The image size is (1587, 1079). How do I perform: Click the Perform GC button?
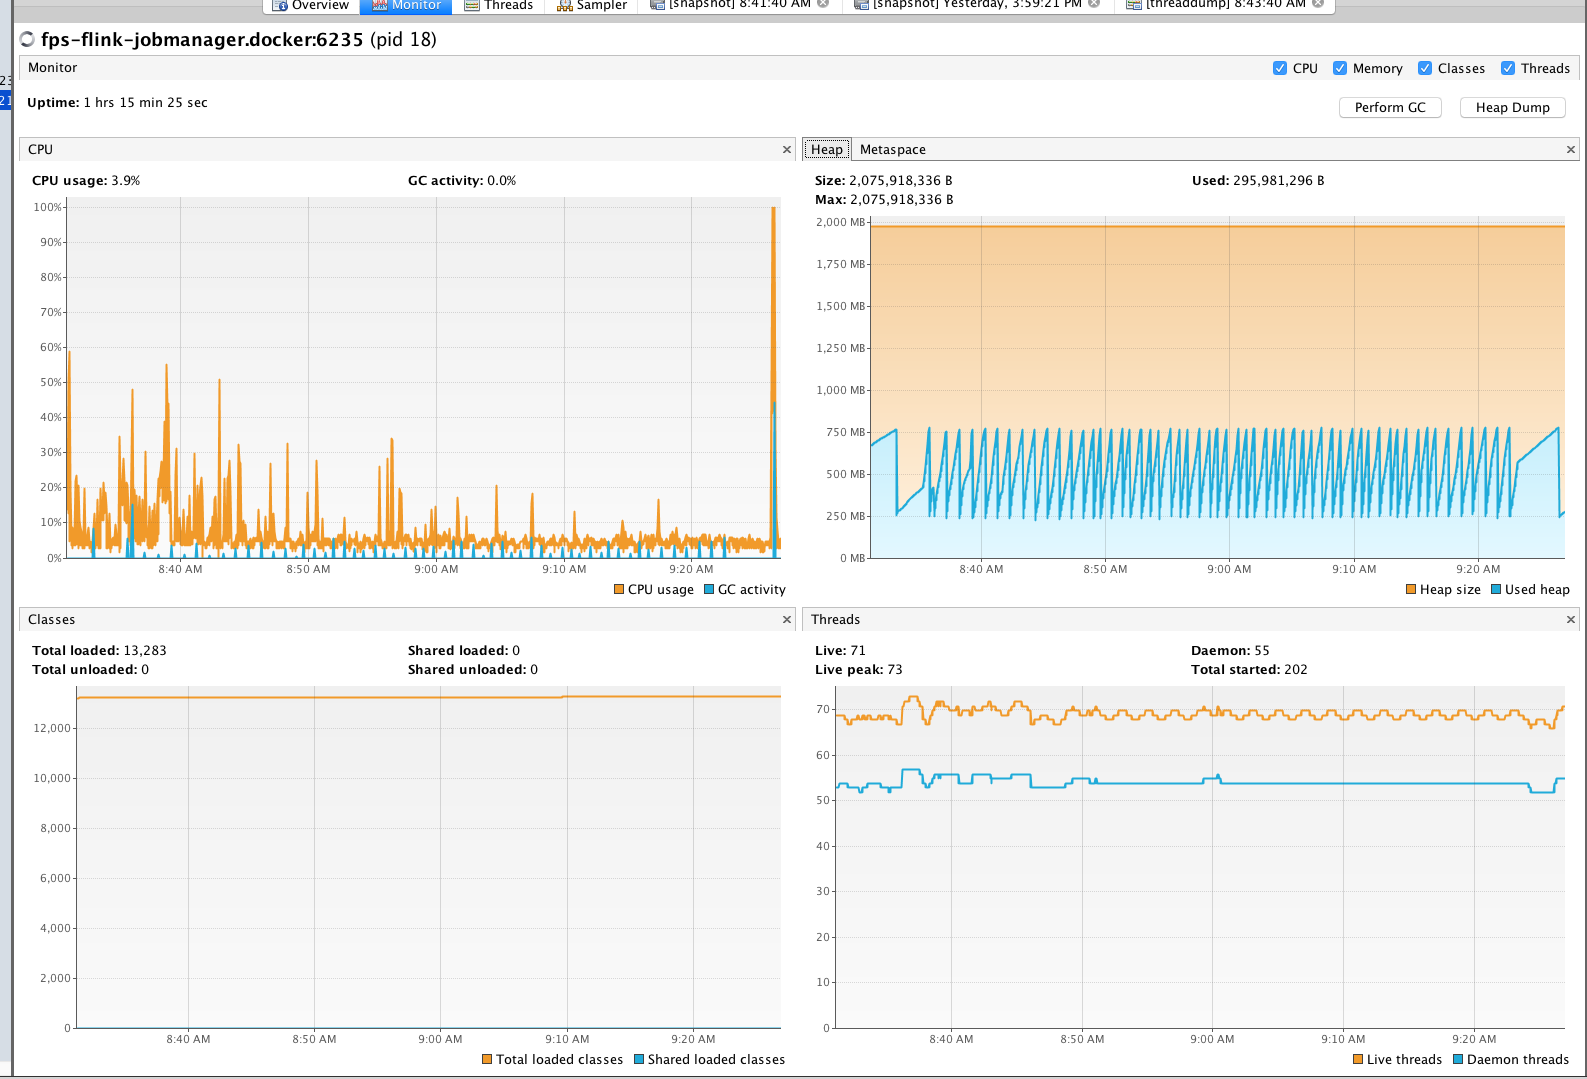pos(1390,107)
